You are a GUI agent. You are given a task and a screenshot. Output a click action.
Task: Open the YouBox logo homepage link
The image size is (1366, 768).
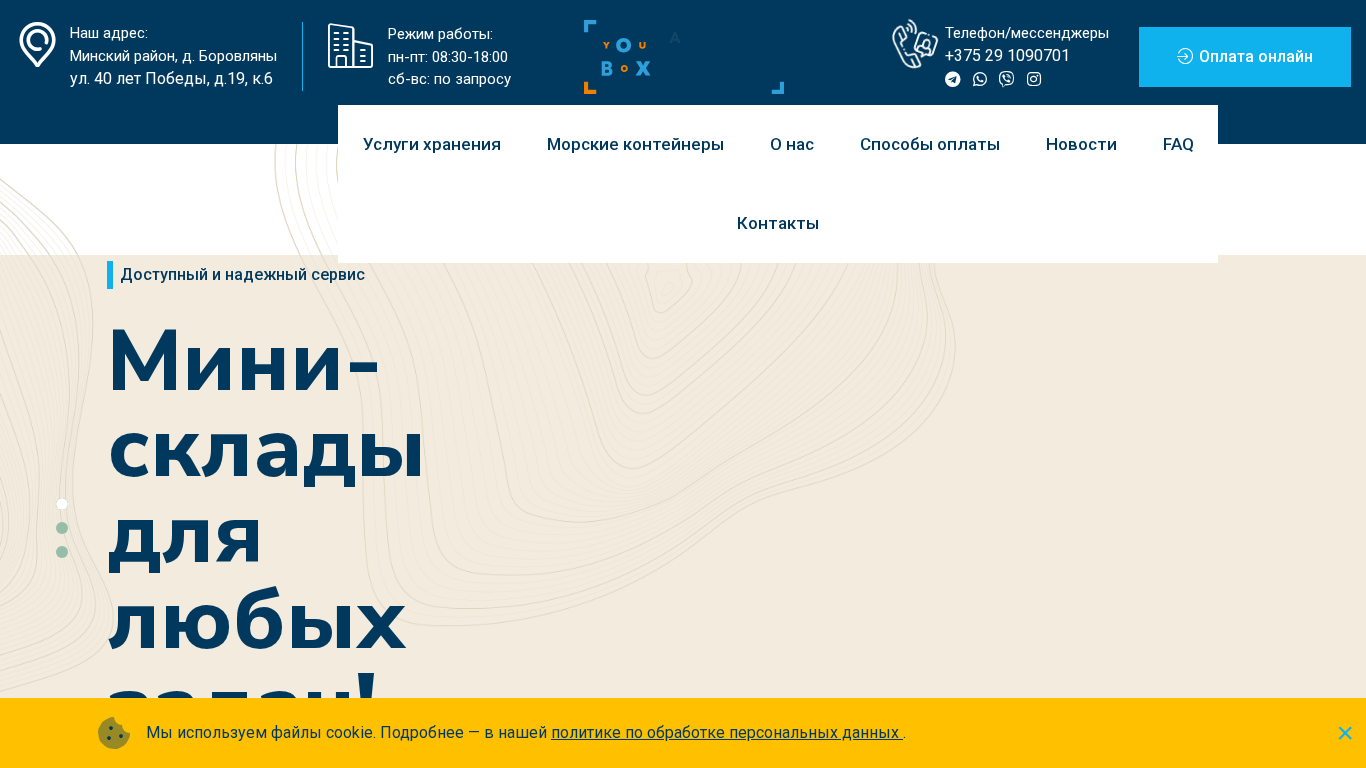[x=683, y=57]
